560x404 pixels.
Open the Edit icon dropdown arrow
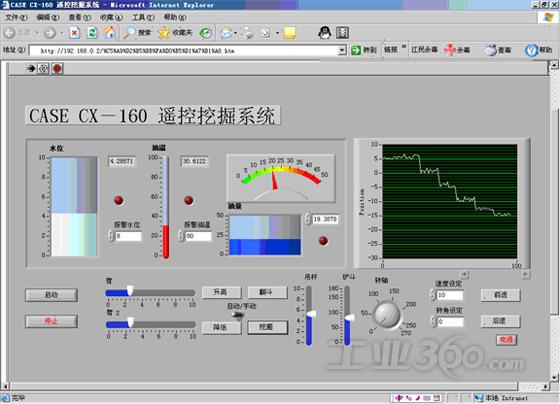coord(277,33)
